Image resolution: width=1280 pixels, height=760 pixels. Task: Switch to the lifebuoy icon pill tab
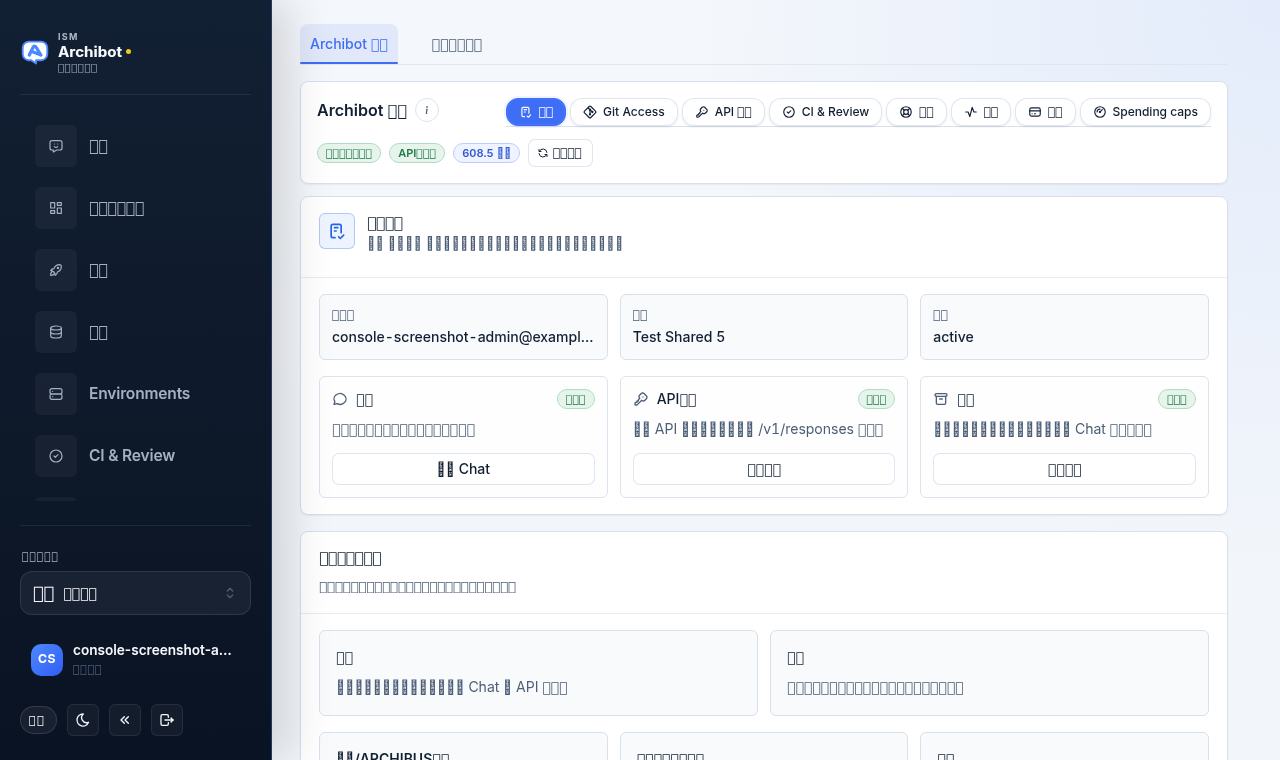pos(916,112)
